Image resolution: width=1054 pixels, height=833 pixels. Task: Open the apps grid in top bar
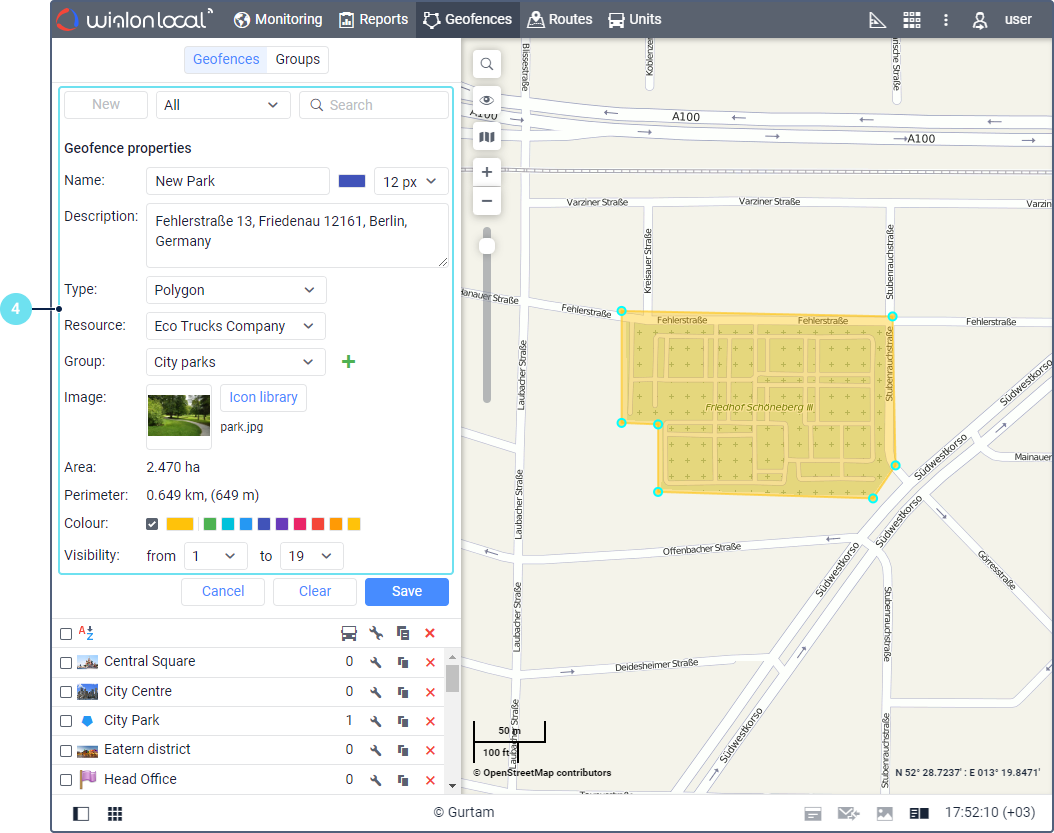click(x=911, y=20)
